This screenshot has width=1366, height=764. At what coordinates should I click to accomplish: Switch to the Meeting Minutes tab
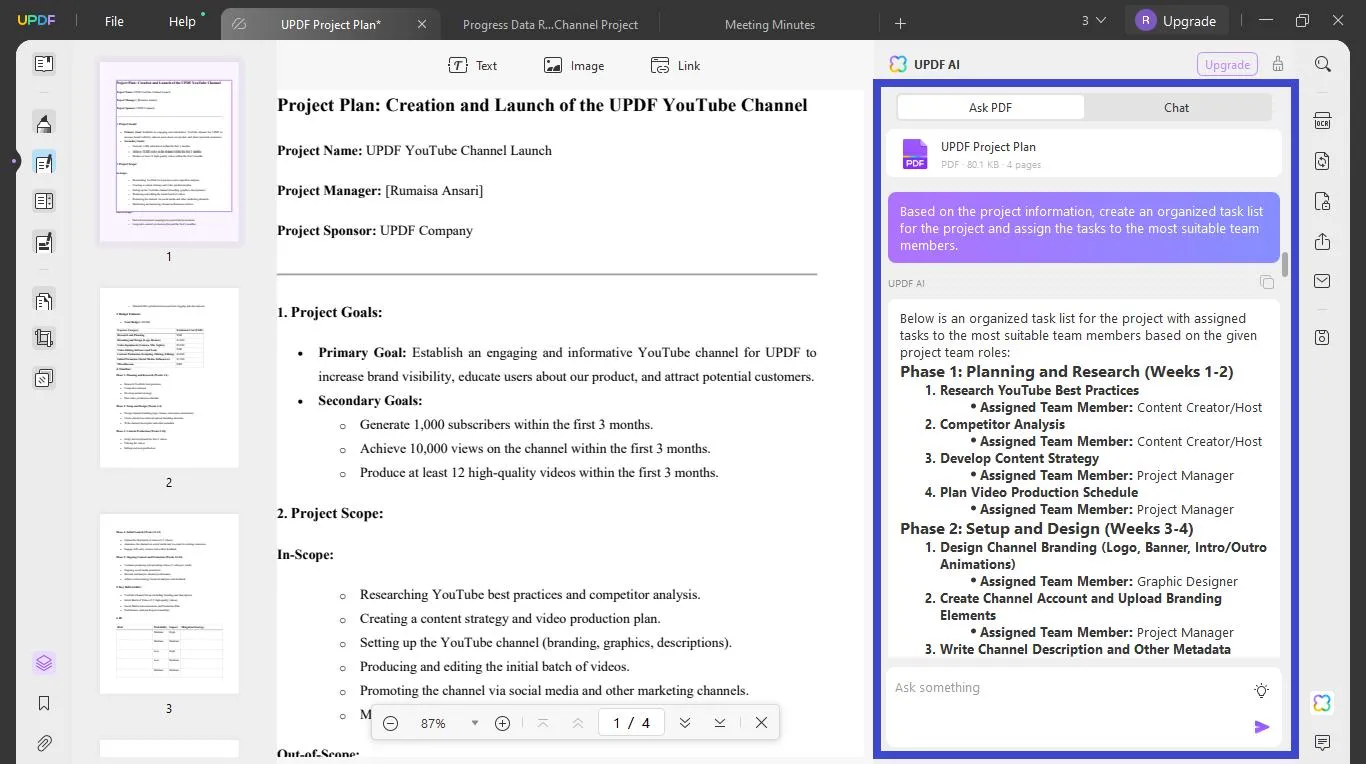769,23
